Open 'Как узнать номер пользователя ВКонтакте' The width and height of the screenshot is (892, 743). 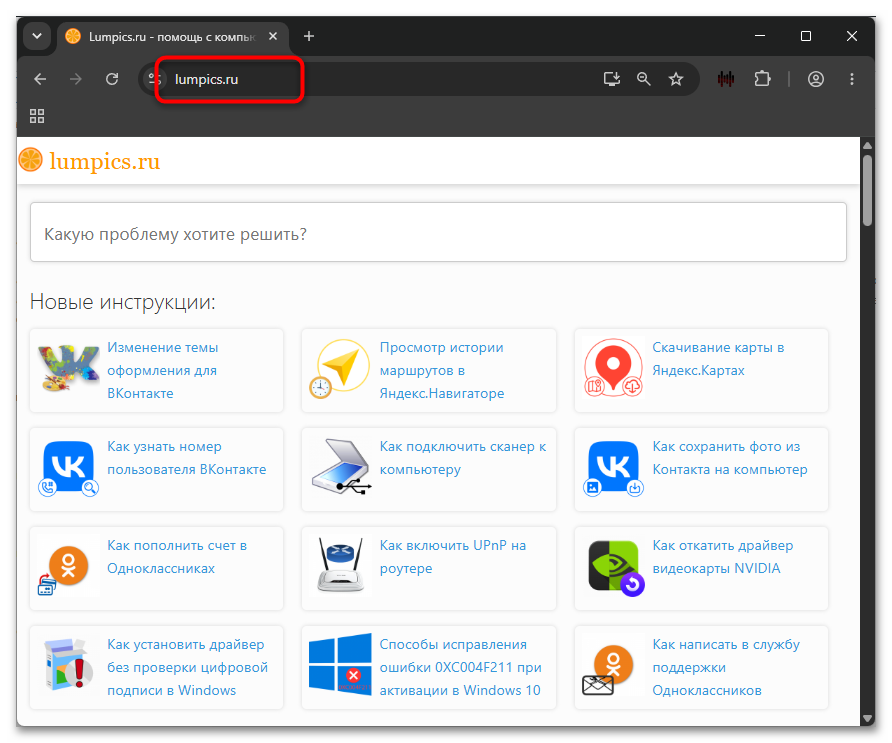(x=187, y=458)
